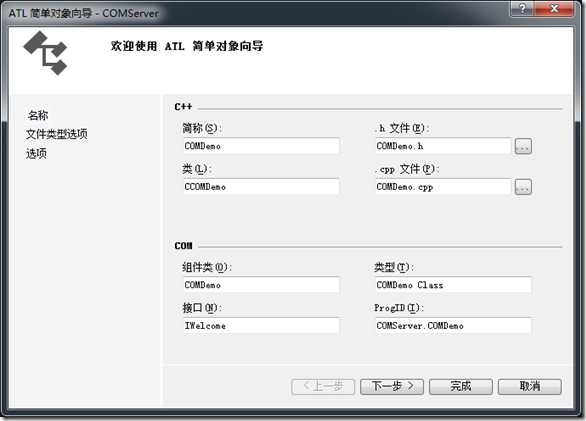Screen dimensions: 586x421
Task: Click the 简称(S) label
Action: (x=202, y=128)
